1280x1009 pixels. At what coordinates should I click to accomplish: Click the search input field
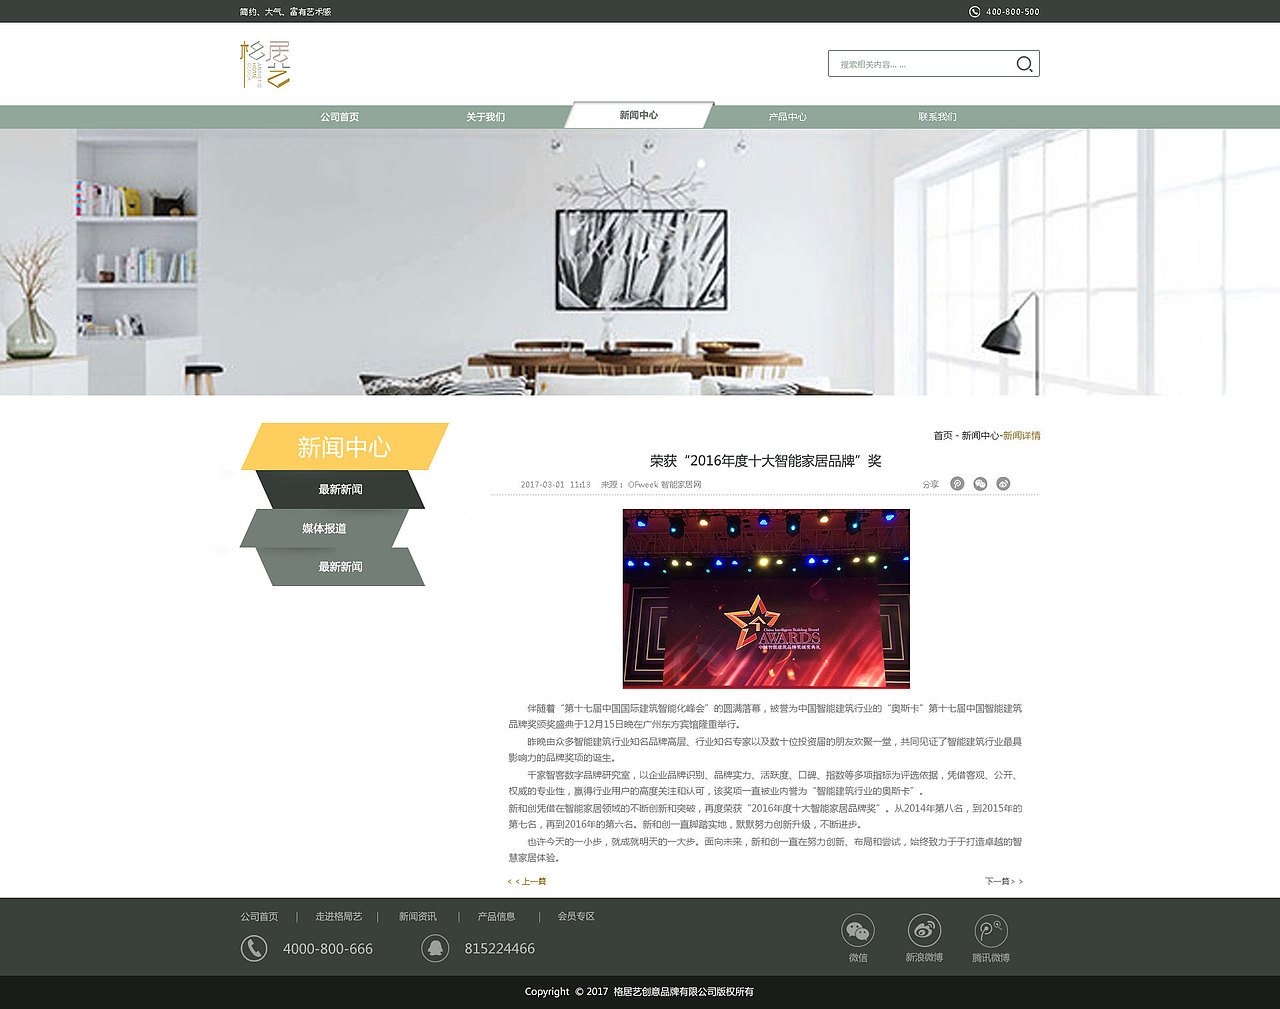click(920, 63)
